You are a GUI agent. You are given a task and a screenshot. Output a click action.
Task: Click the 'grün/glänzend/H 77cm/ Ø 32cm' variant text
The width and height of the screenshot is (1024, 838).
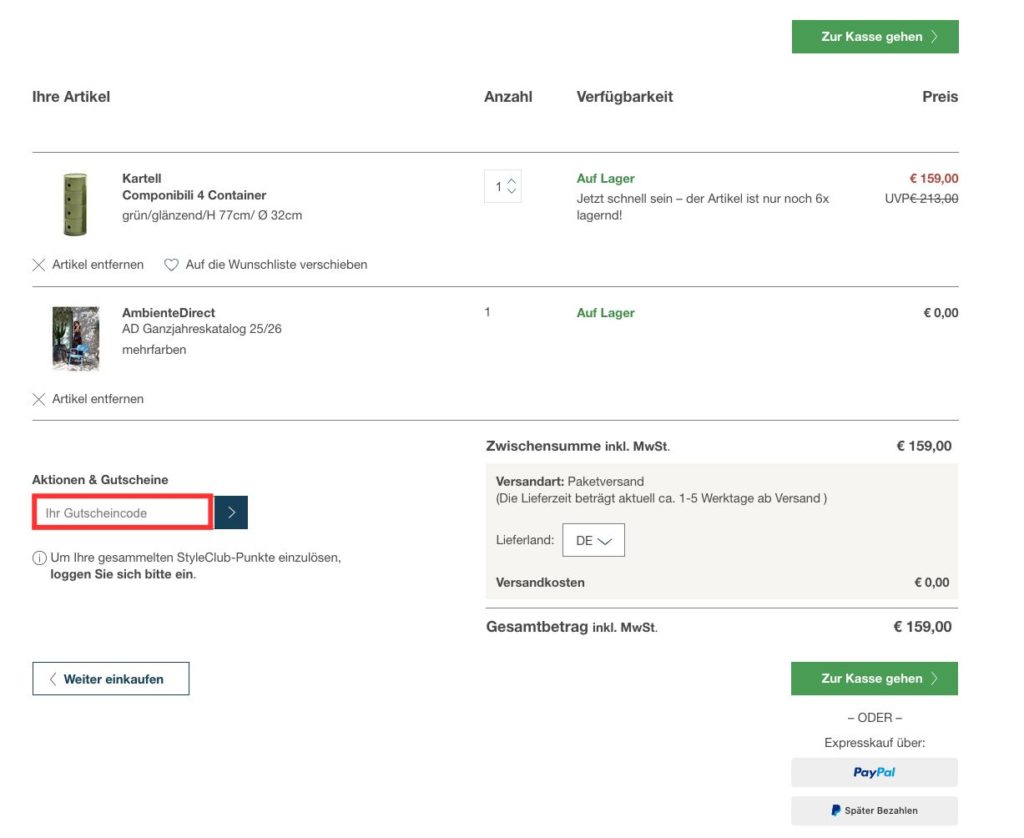[x=212, y=215]
